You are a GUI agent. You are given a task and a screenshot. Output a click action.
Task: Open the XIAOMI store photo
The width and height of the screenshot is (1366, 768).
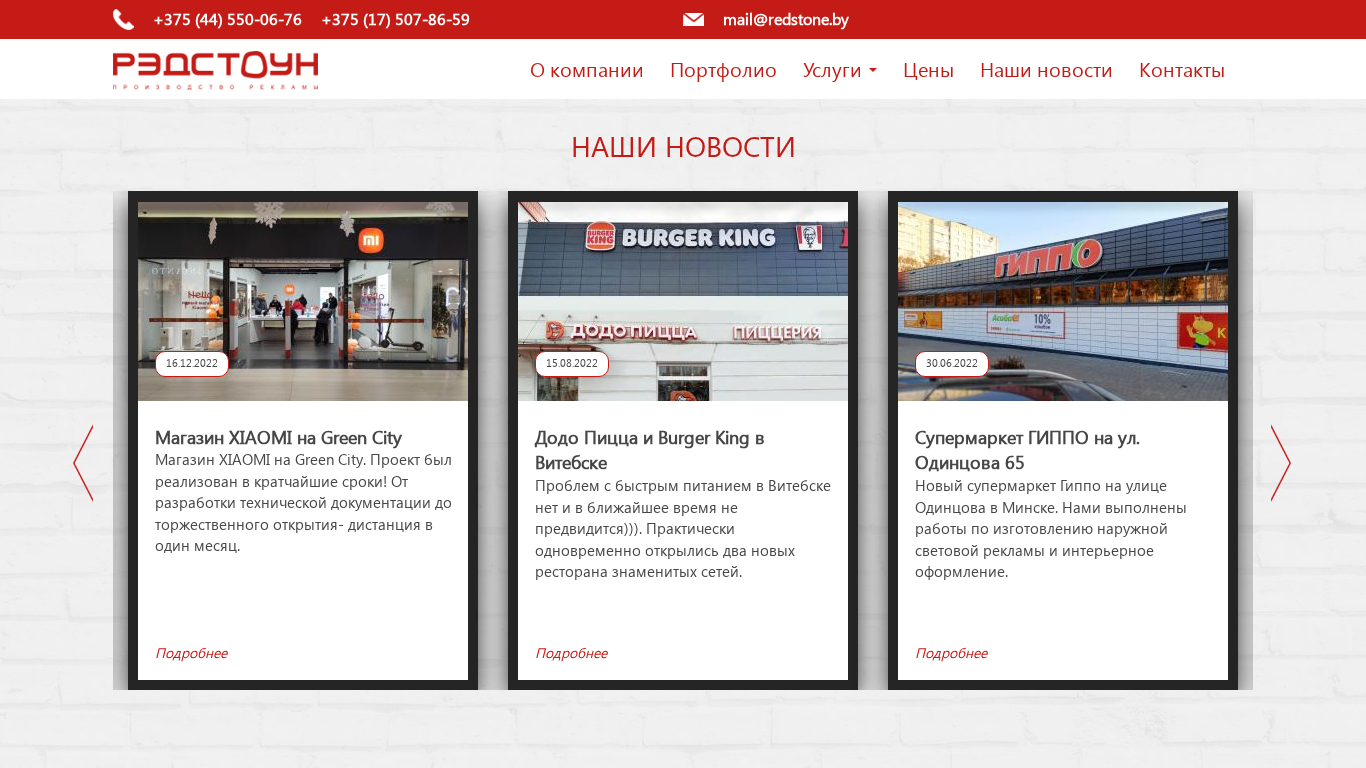(x=303, y=301)
